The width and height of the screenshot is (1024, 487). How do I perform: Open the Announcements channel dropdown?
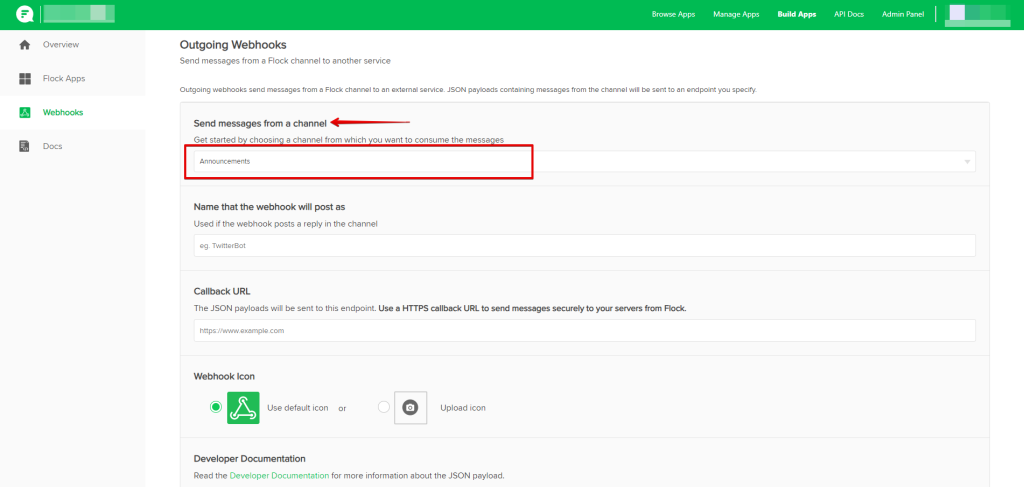[580, 161]
